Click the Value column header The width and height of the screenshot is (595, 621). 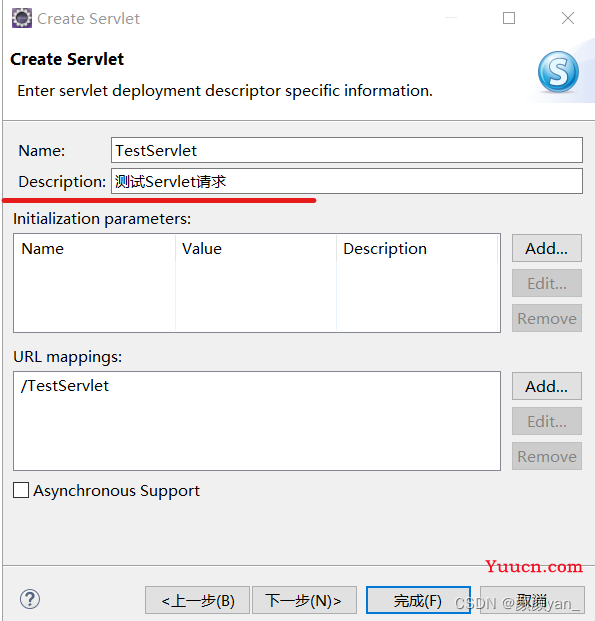coord(256,249)
